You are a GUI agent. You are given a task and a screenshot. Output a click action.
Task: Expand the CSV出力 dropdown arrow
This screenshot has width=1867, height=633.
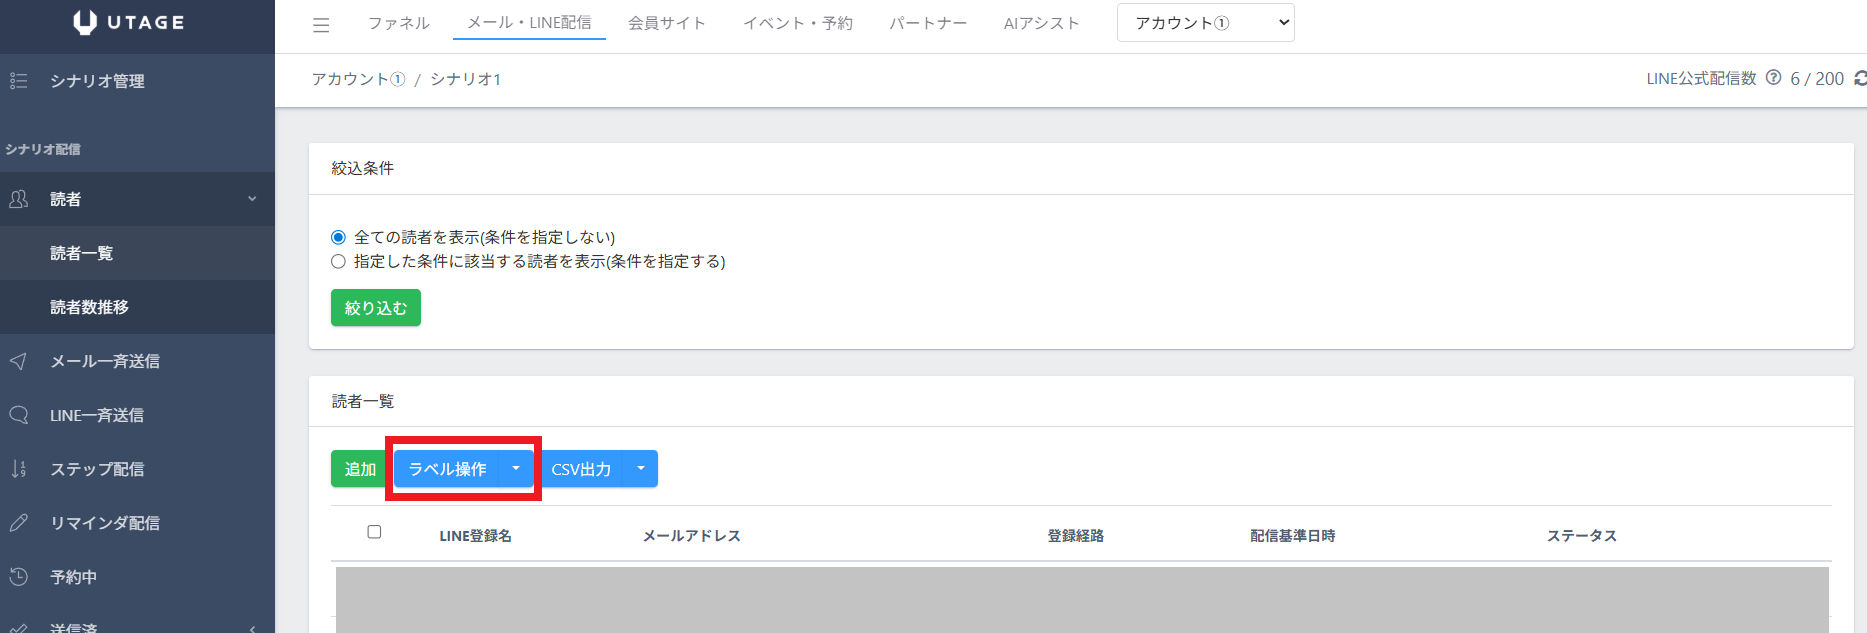point(641,468)
